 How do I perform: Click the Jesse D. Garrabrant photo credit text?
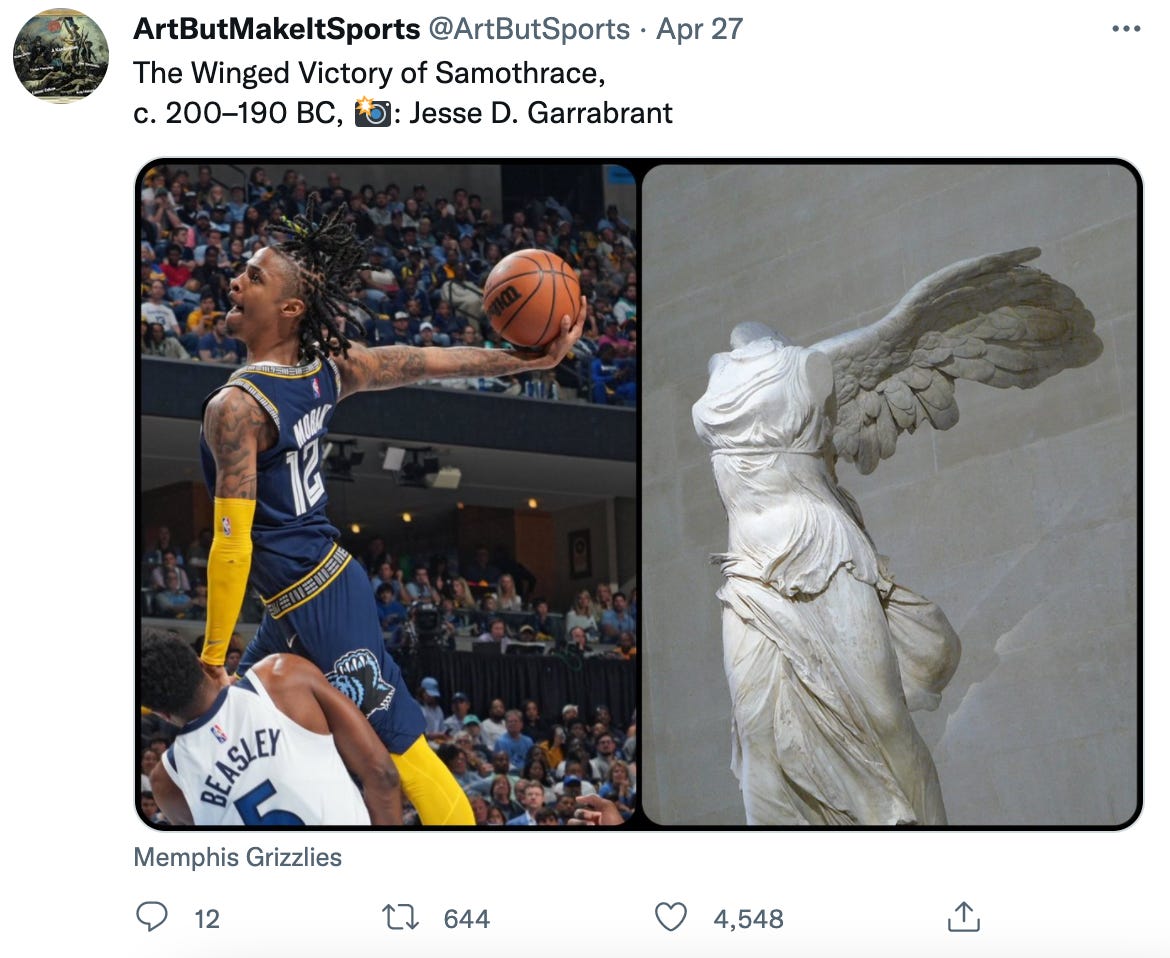pos(540,113)
